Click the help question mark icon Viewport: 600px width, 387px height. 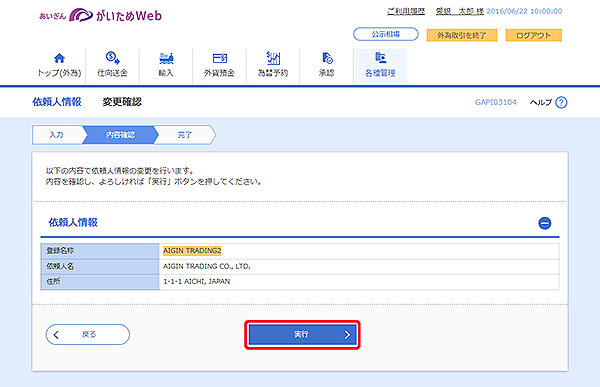561,102
